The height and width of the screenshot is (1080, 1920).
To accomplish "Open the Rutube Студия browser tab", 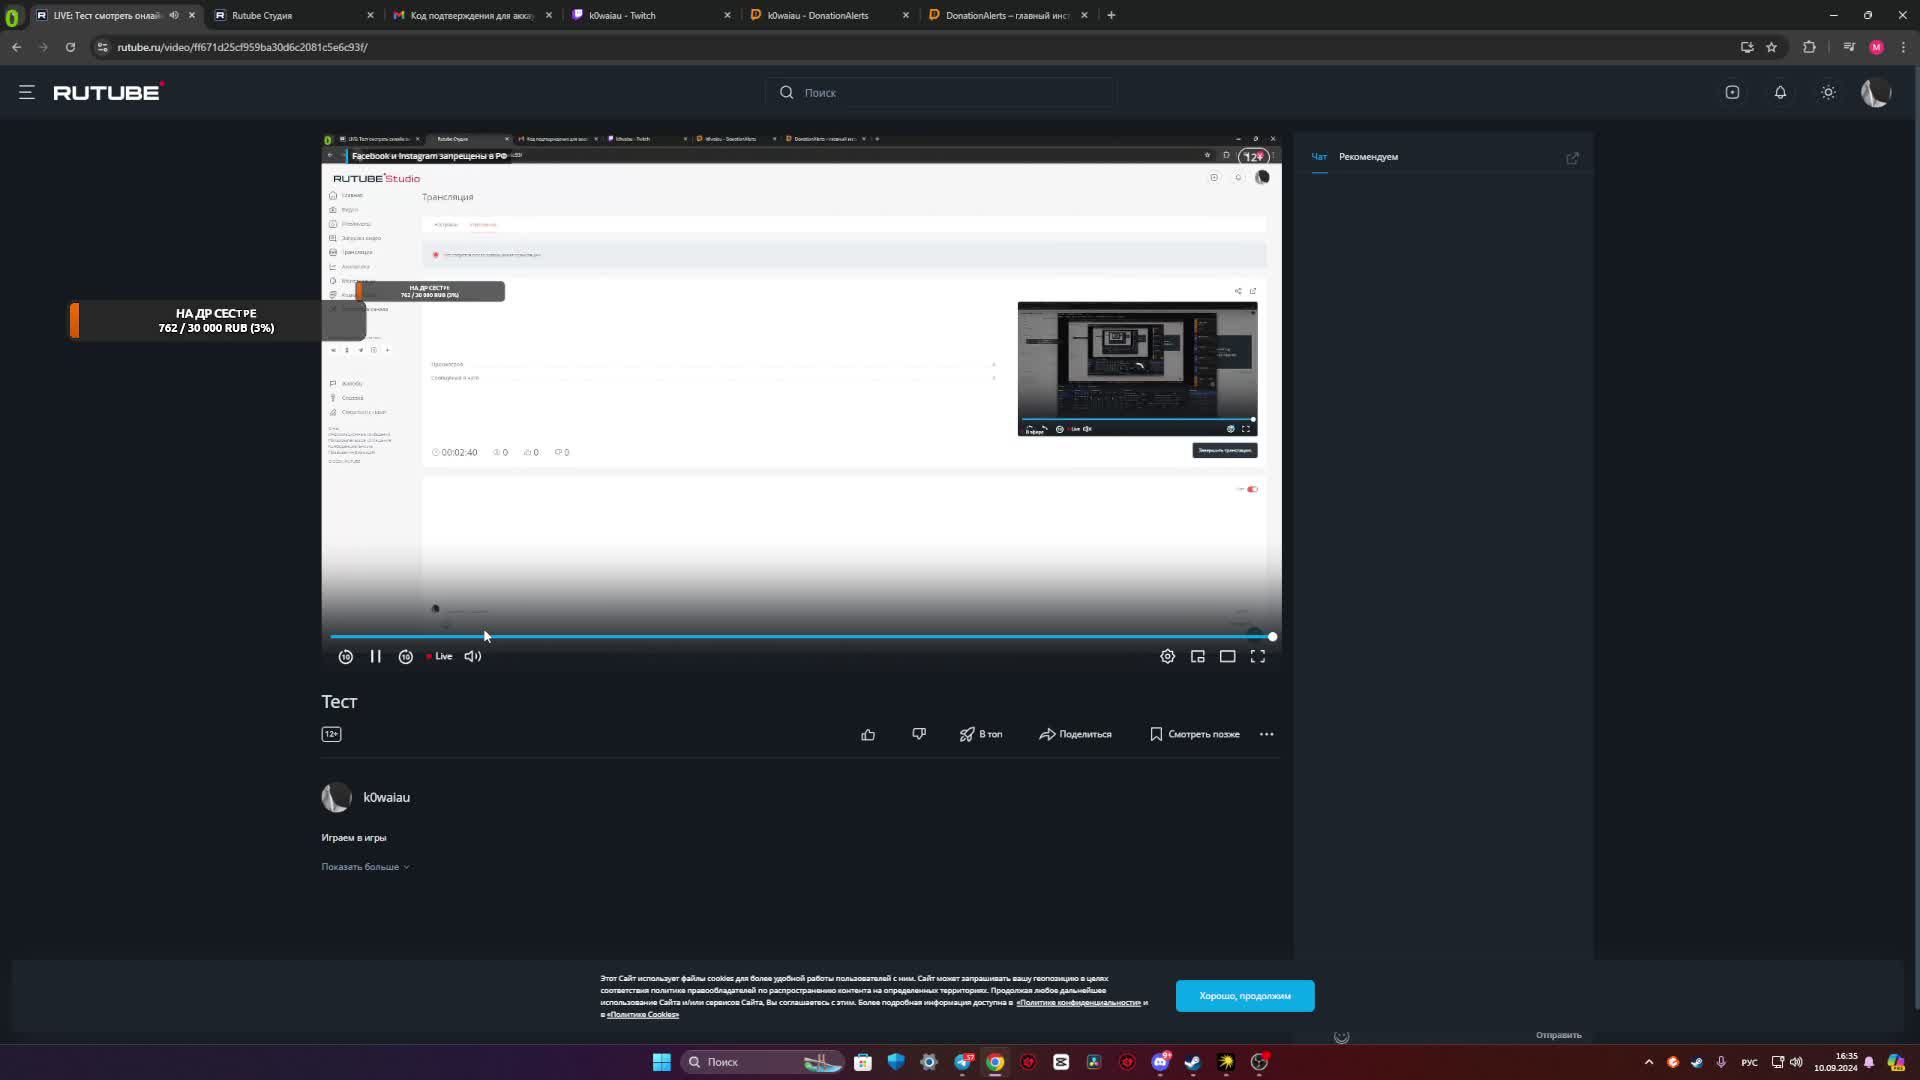I will click(262, 15).
